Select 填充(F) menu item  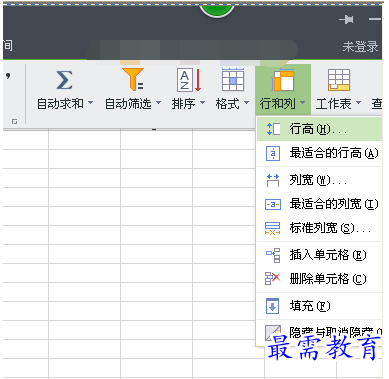320,306
